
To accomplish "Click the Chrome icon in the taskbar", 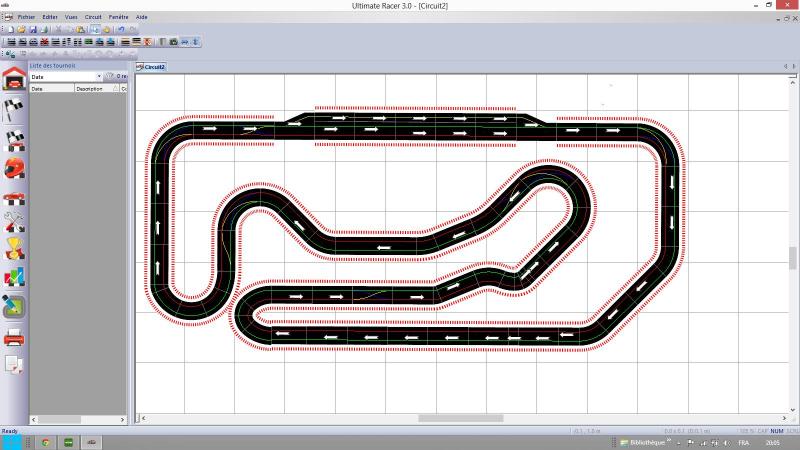I will tap(46, 441).
